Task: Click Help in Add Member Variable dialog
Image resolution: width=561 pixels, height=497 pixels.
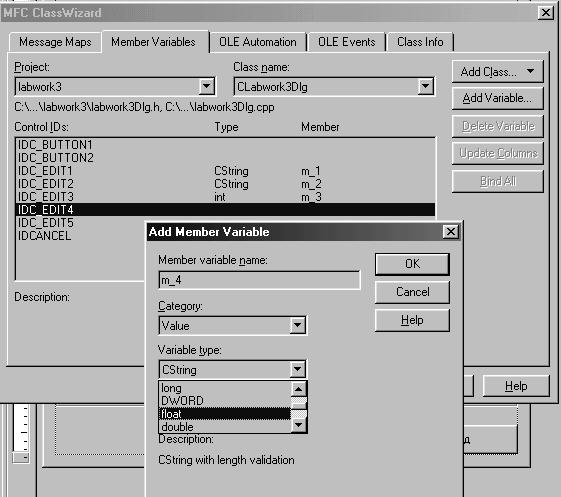Action: (x=412, y=320)
